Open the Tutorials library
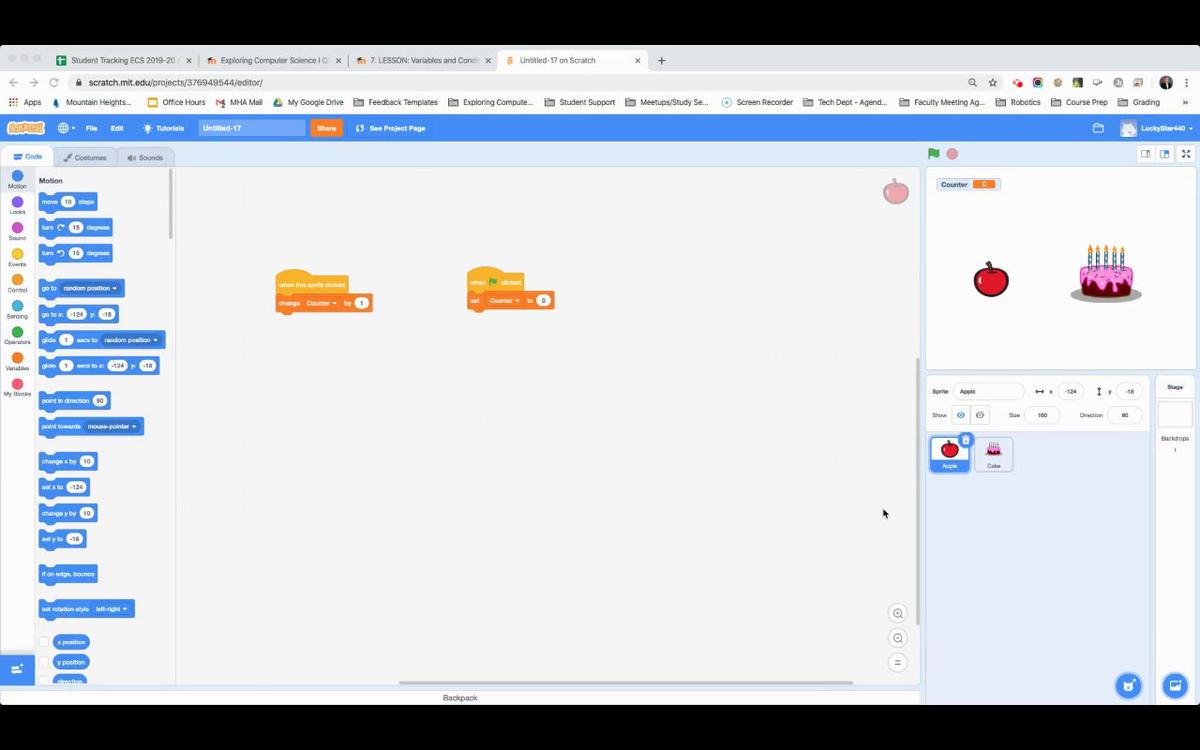1200x750 pixels. [x=163, y=128]
